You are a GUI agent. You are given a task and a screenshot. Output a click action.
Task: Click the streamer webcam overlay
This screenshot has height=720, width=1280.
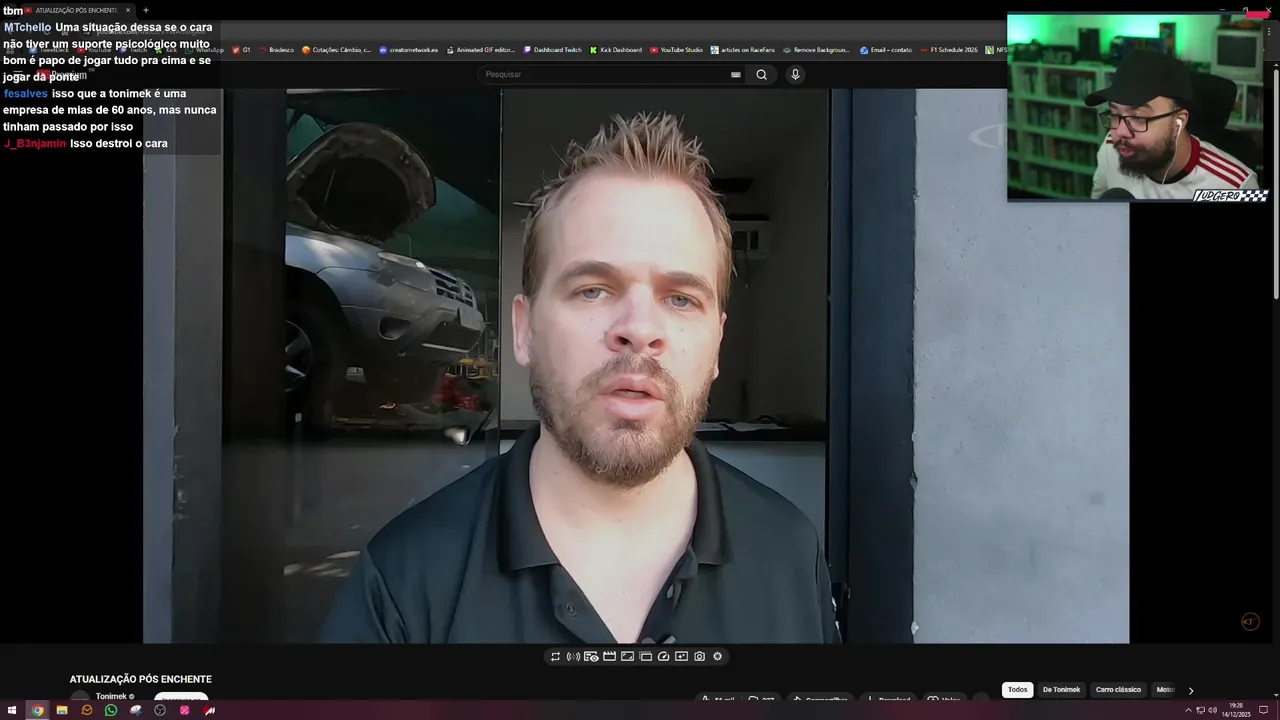[1137, 107]
